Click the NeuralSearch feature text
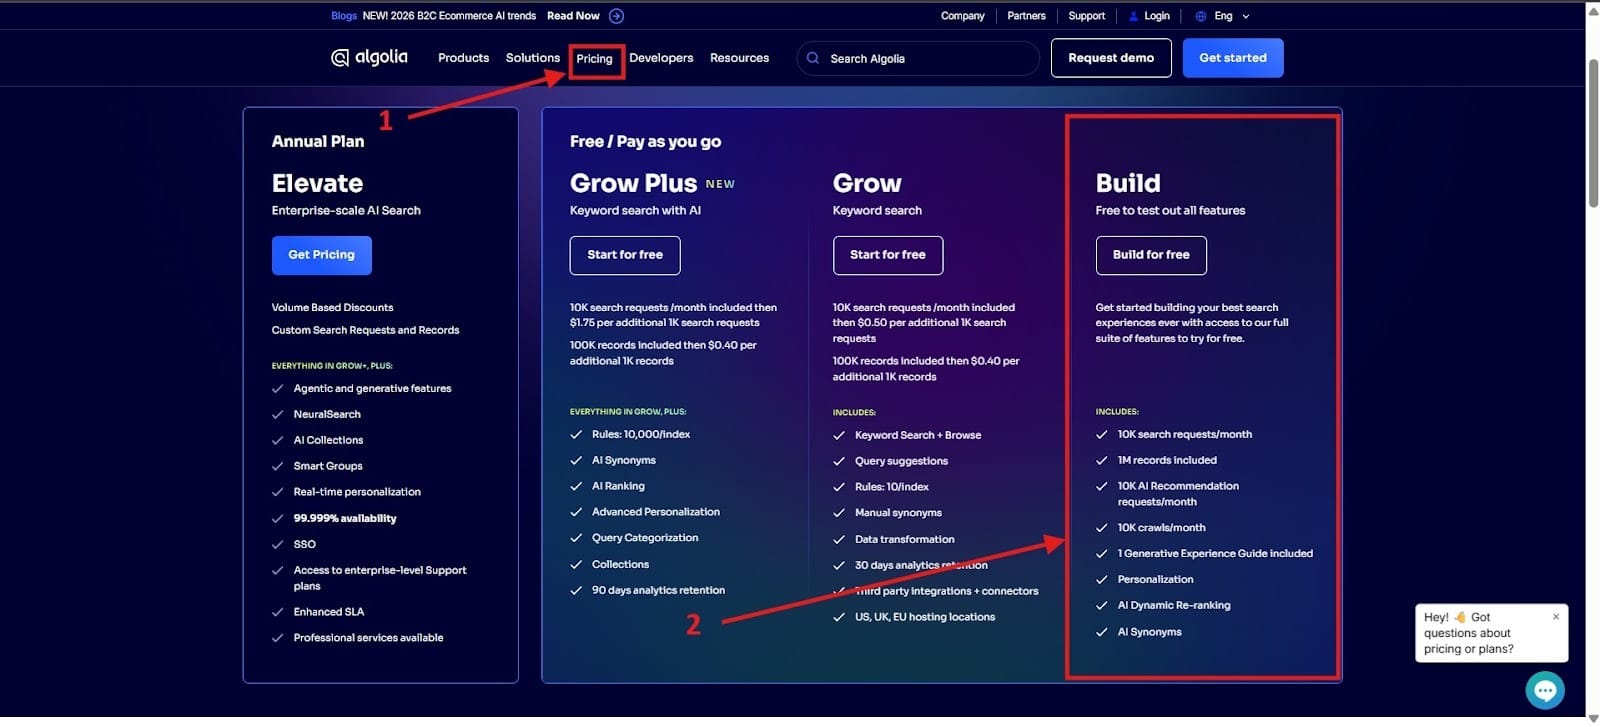 click(x=327, y=414)
